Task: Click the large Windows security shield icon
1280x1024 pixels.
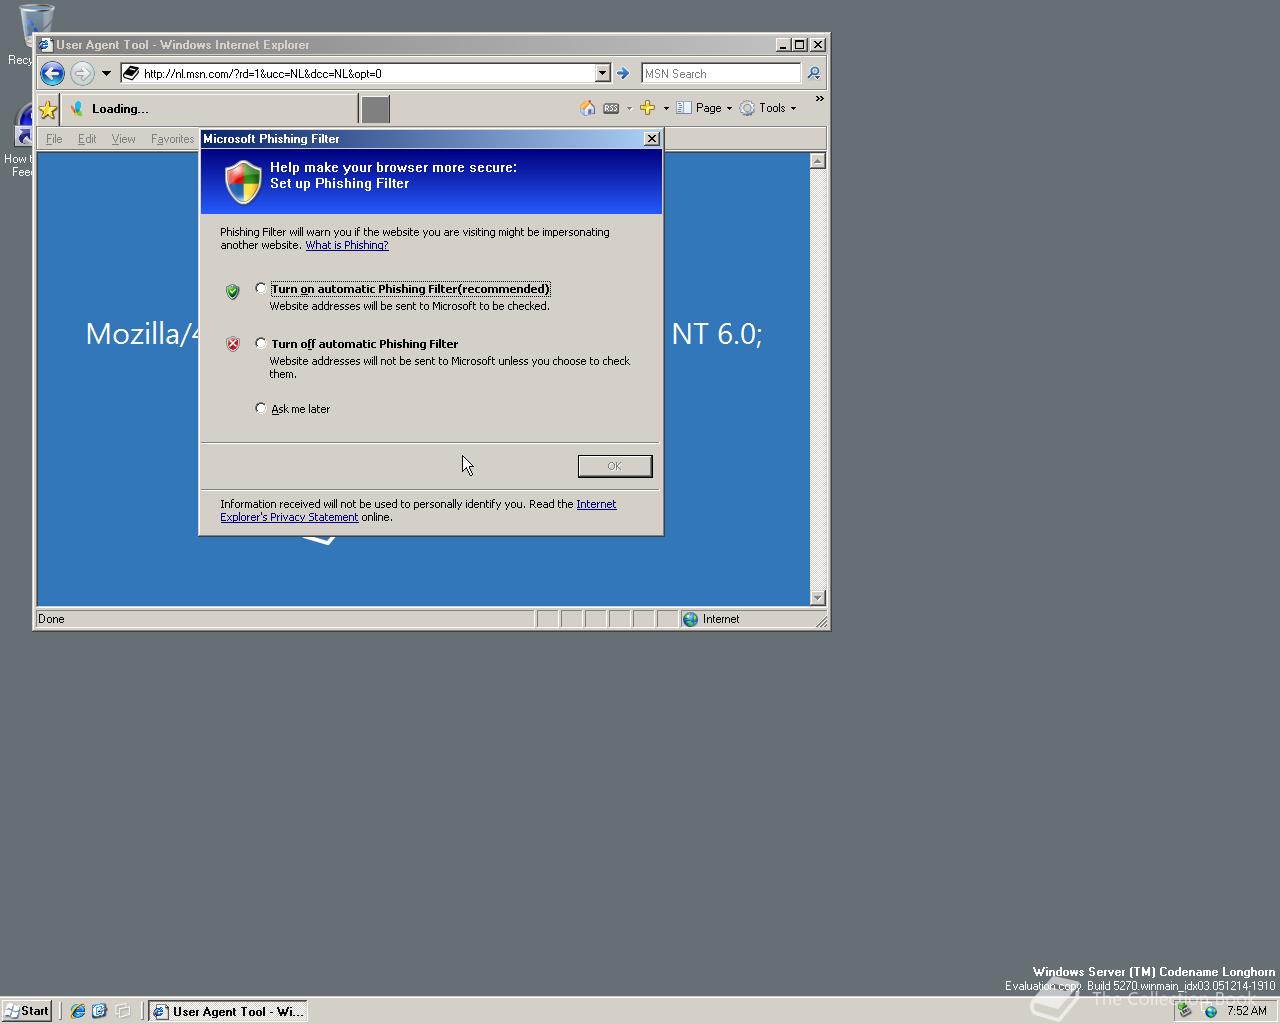Action: [243, 182]
